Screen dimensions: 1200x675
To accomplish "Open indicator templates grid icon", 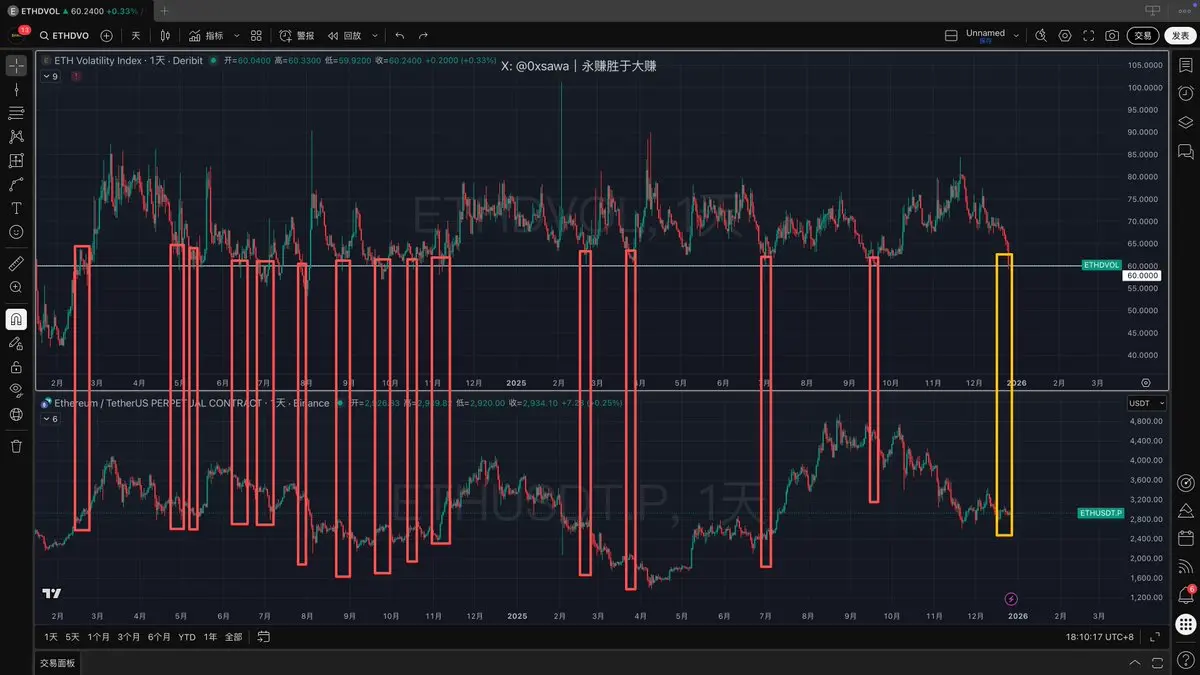I will [x=257, y=35].
